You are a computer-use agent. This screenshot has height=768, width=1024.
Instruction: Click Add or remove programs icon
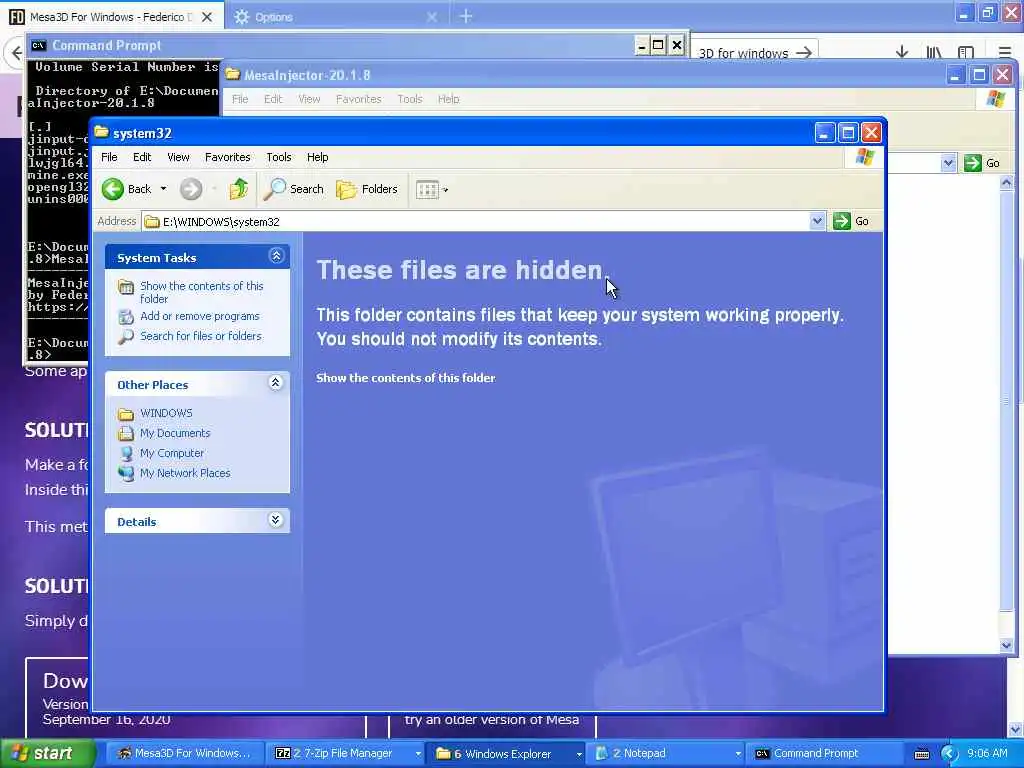tap(126, 317)
